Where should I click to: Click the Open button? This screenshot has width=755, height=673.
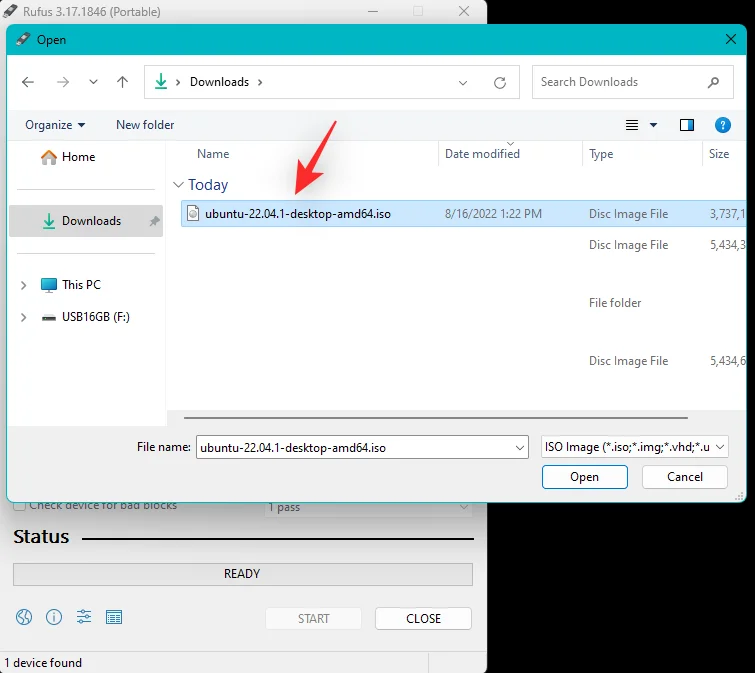click(584, 477)
